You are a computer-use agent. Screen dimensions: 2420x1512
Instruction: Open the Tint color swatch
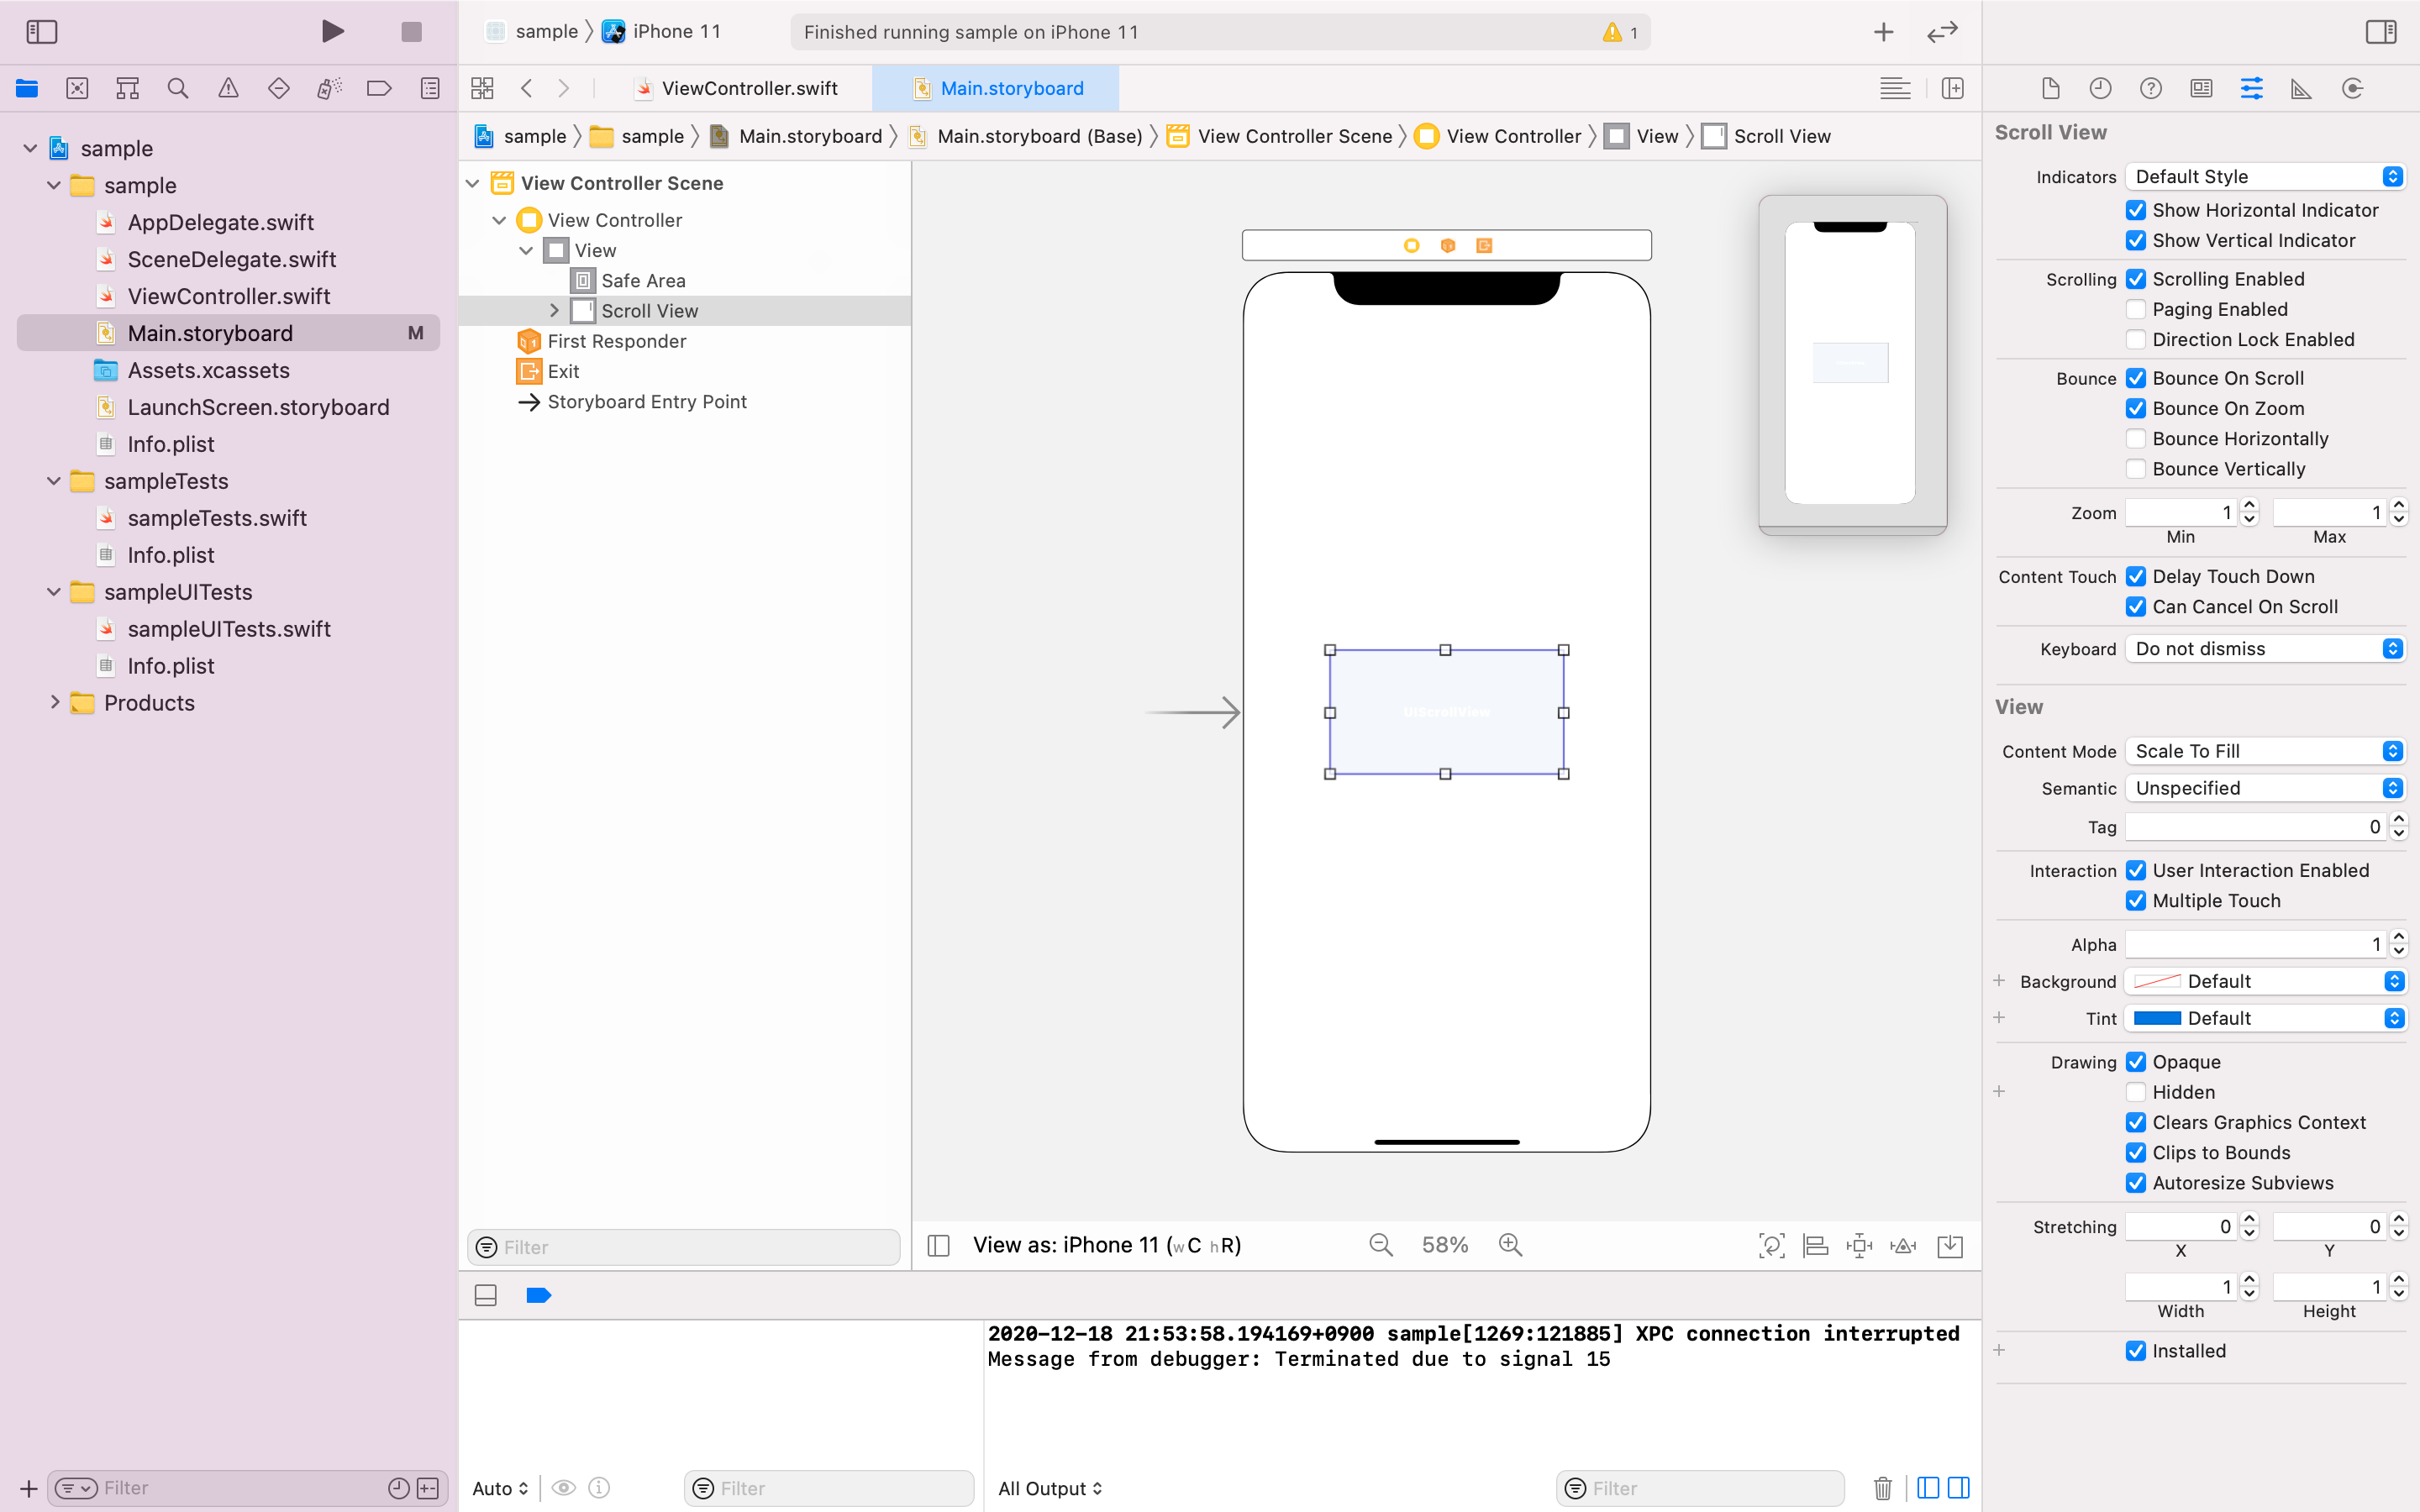click(x=2157, y=1018)
